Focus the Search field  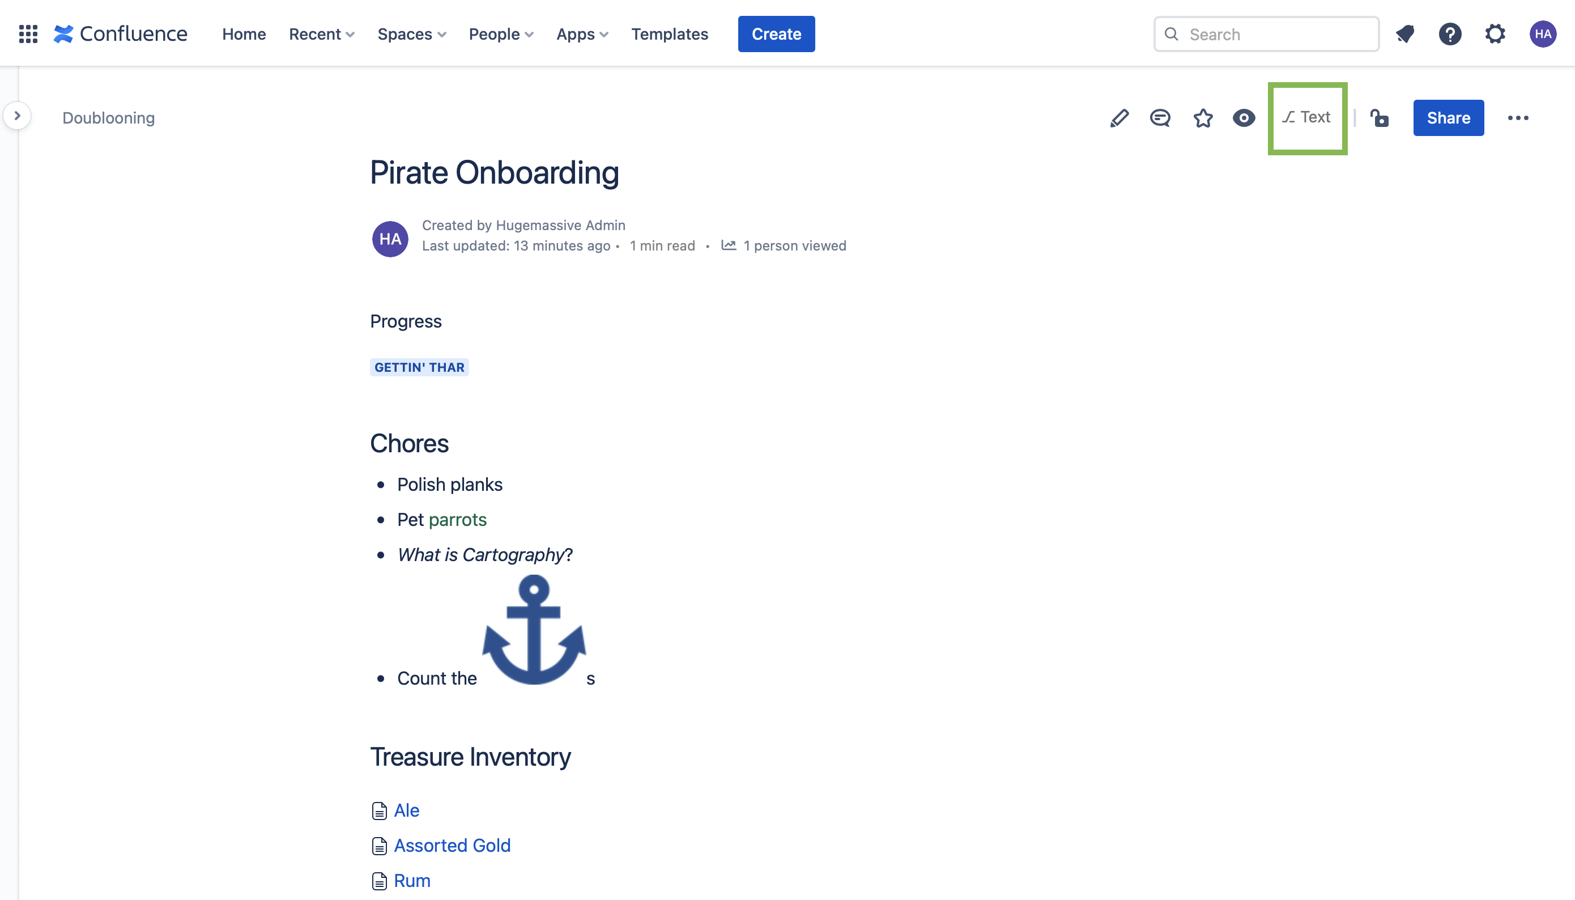click(x=1266, y=34)
